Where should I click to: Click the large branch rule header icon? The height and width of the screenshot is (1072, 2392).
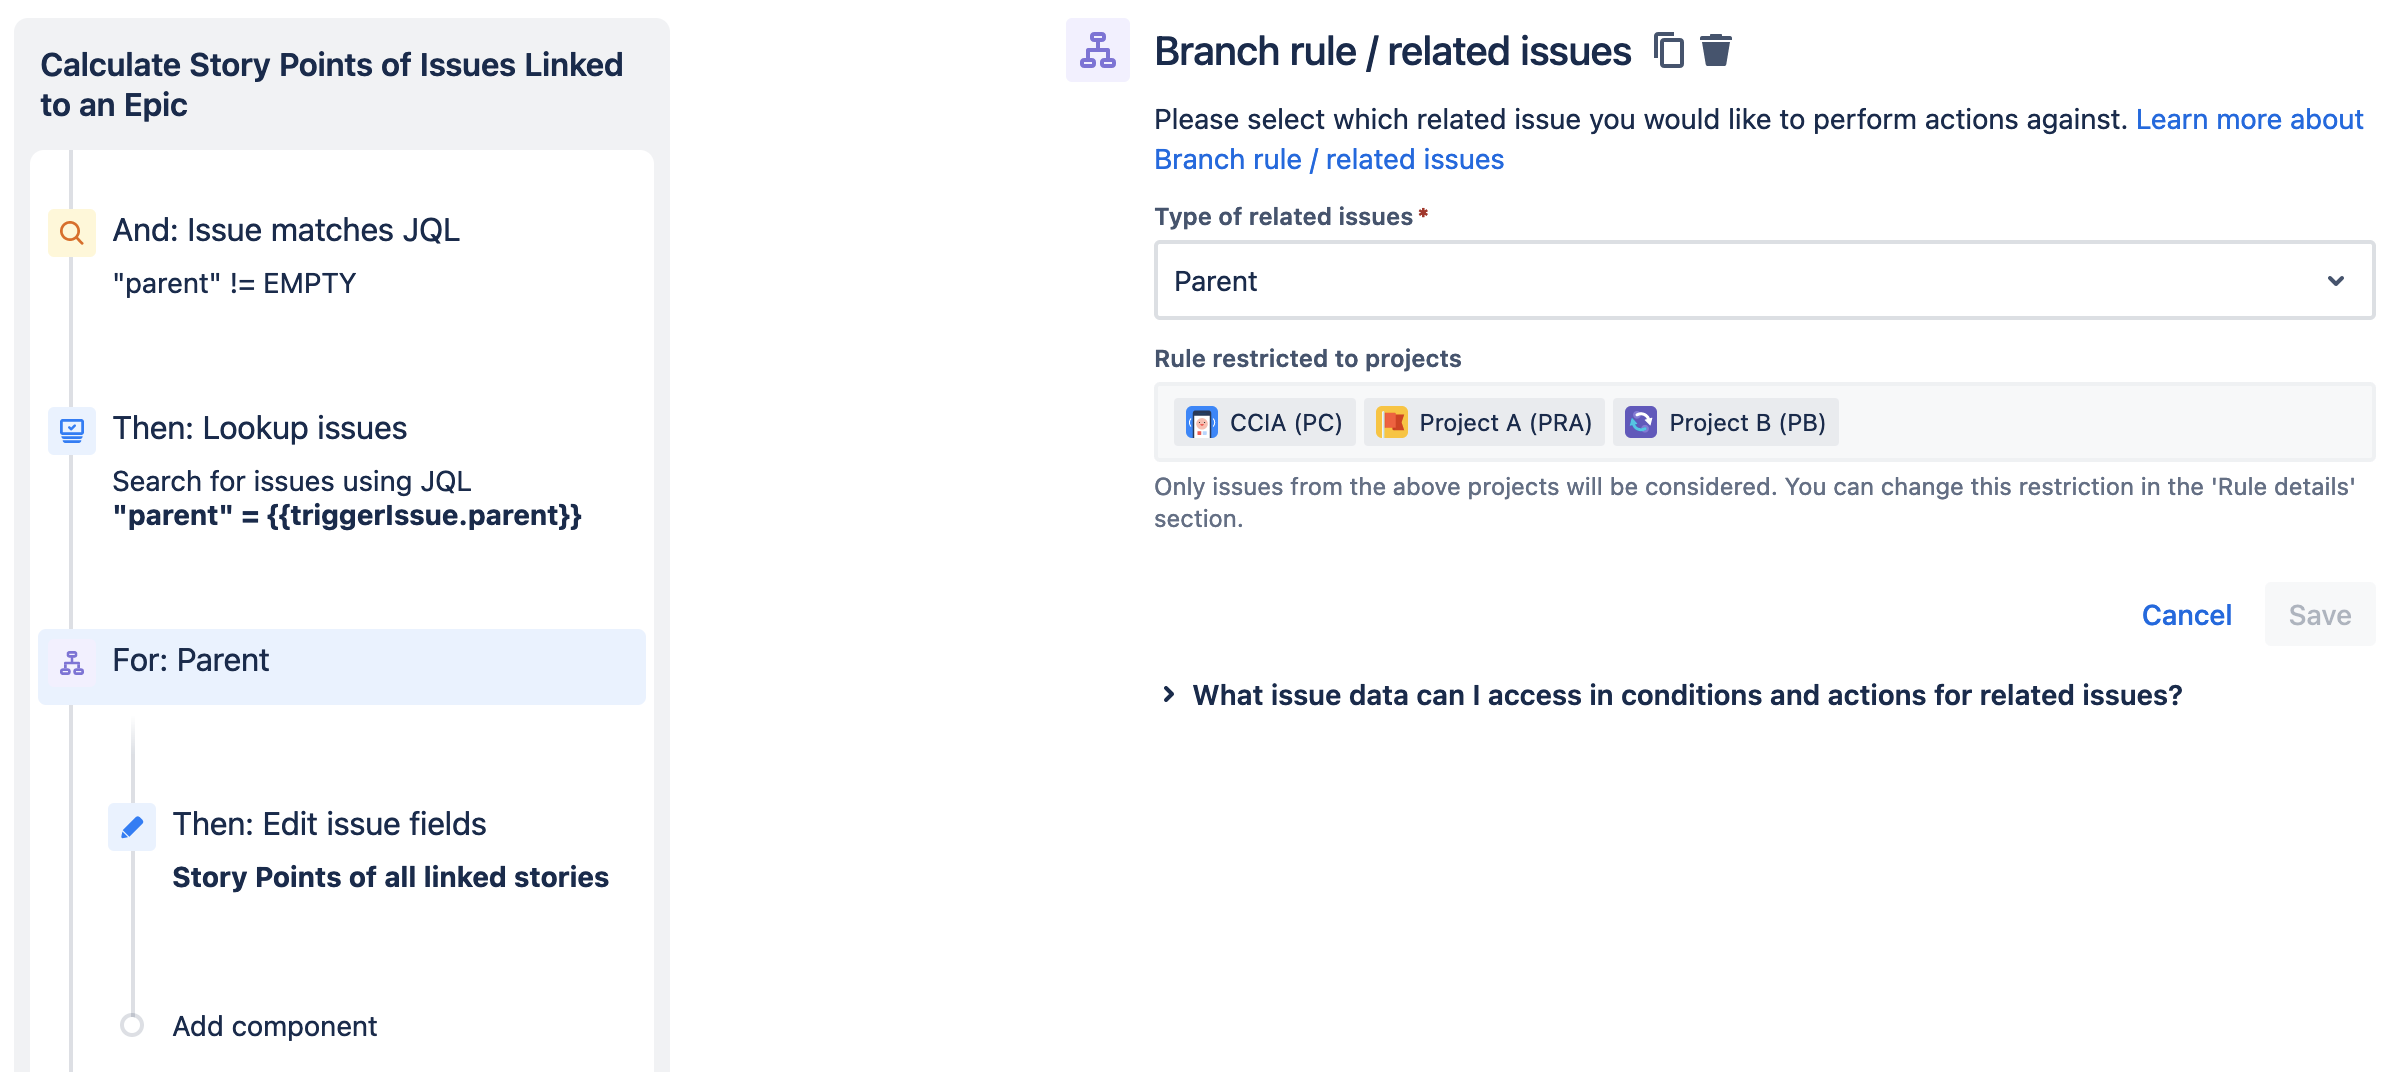pyautogui.click(x=1098, y=50)
